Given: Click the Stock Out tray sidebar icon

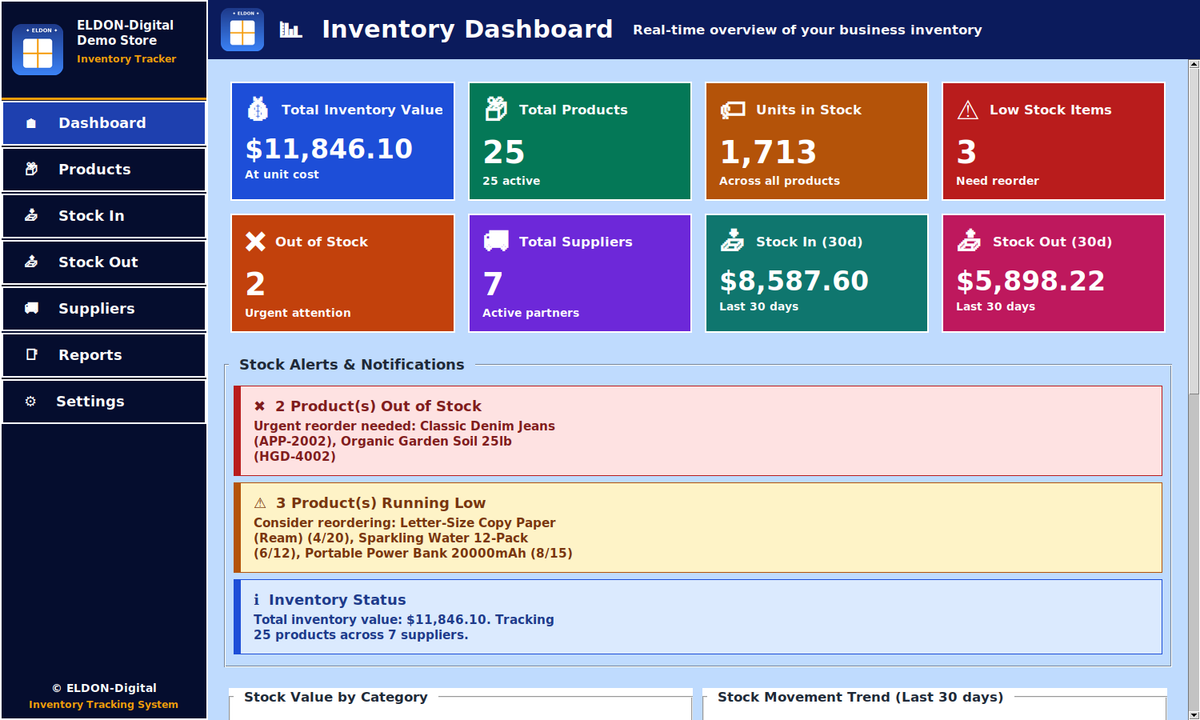Looking at the screenshot, I should coord(31,262).
